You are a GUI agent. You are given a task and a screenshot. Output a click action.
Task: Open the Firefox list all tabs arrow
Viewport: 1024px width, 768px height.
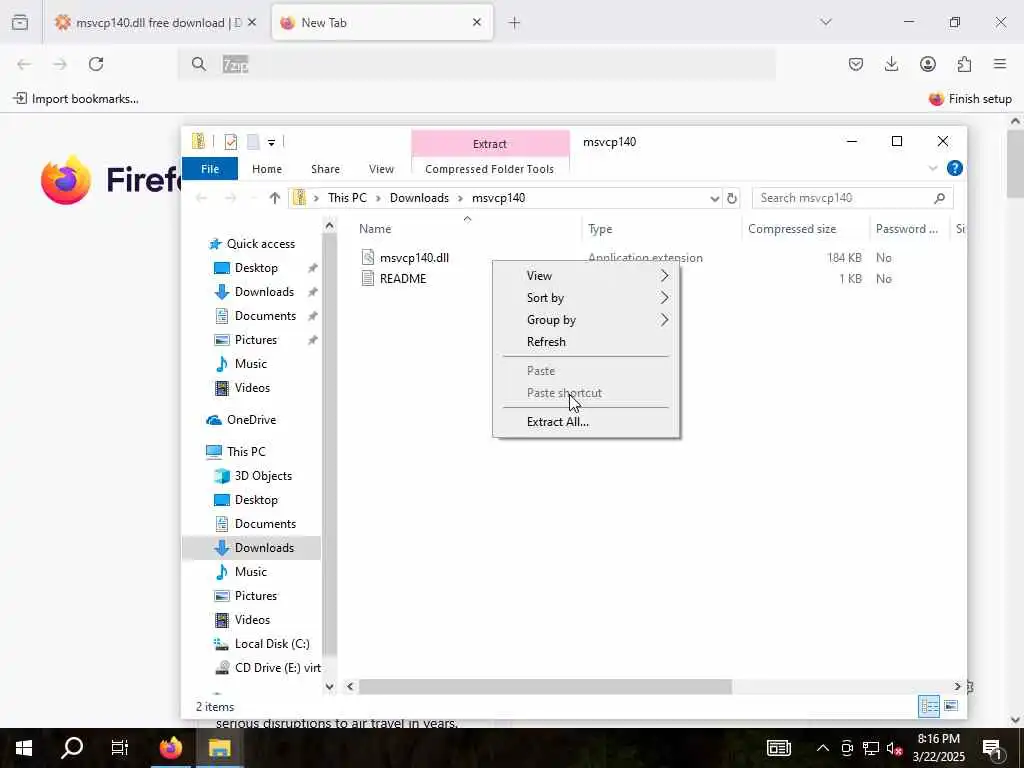(x=826, y=22)
